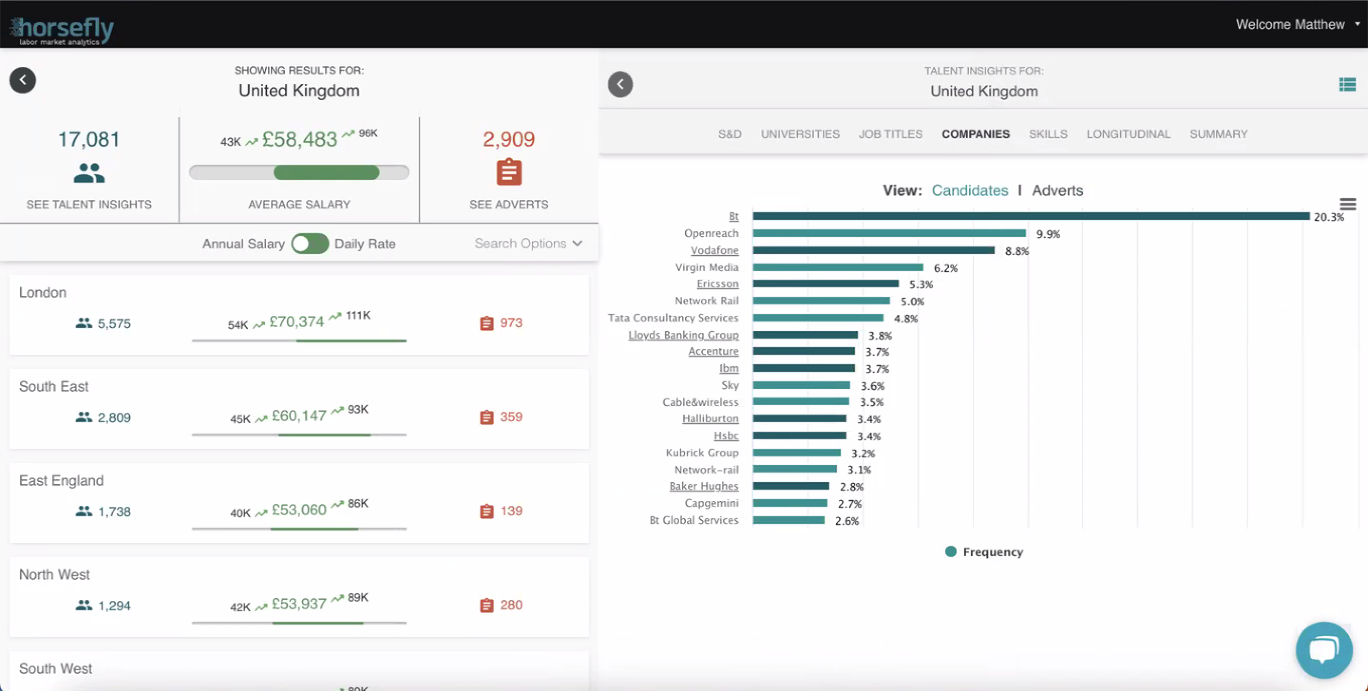Screen dimensions: 1368x691
Task: Open the Longitudinal tab
Action: (1129, 134)
